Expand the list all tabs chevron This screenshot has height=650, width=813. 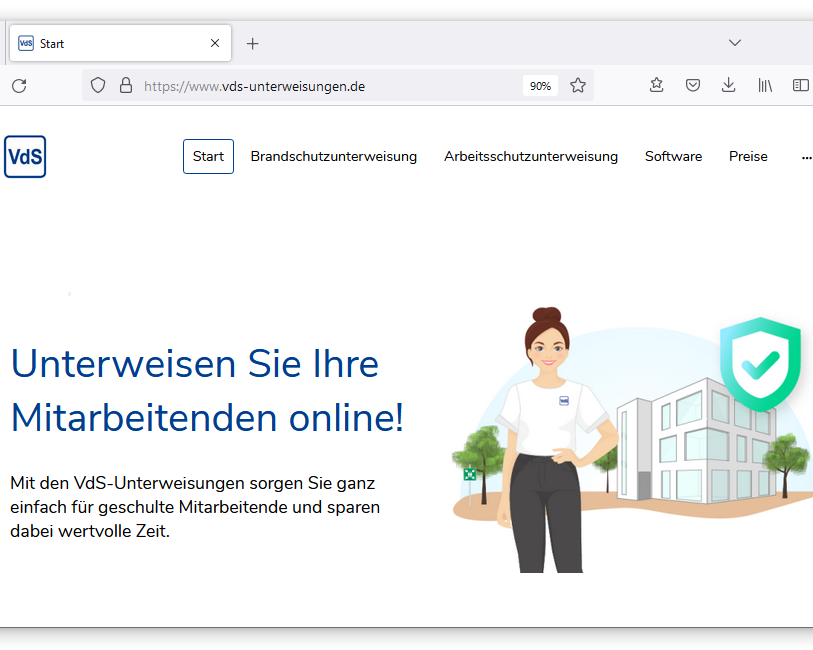735,43
